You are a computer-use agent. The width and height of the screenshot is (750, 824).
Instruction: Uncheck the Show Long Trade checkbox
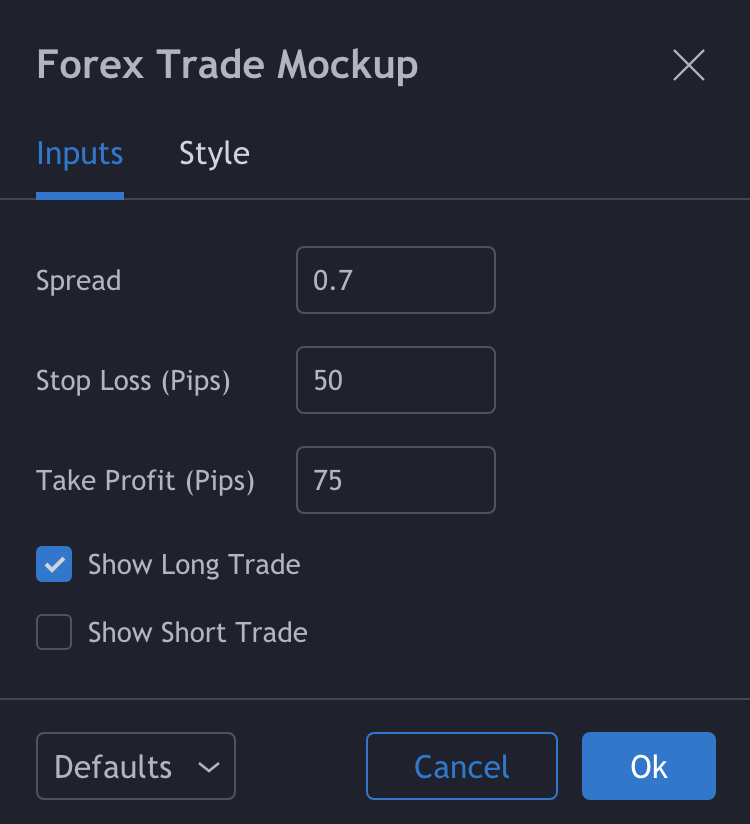click(x=54, y=564)
